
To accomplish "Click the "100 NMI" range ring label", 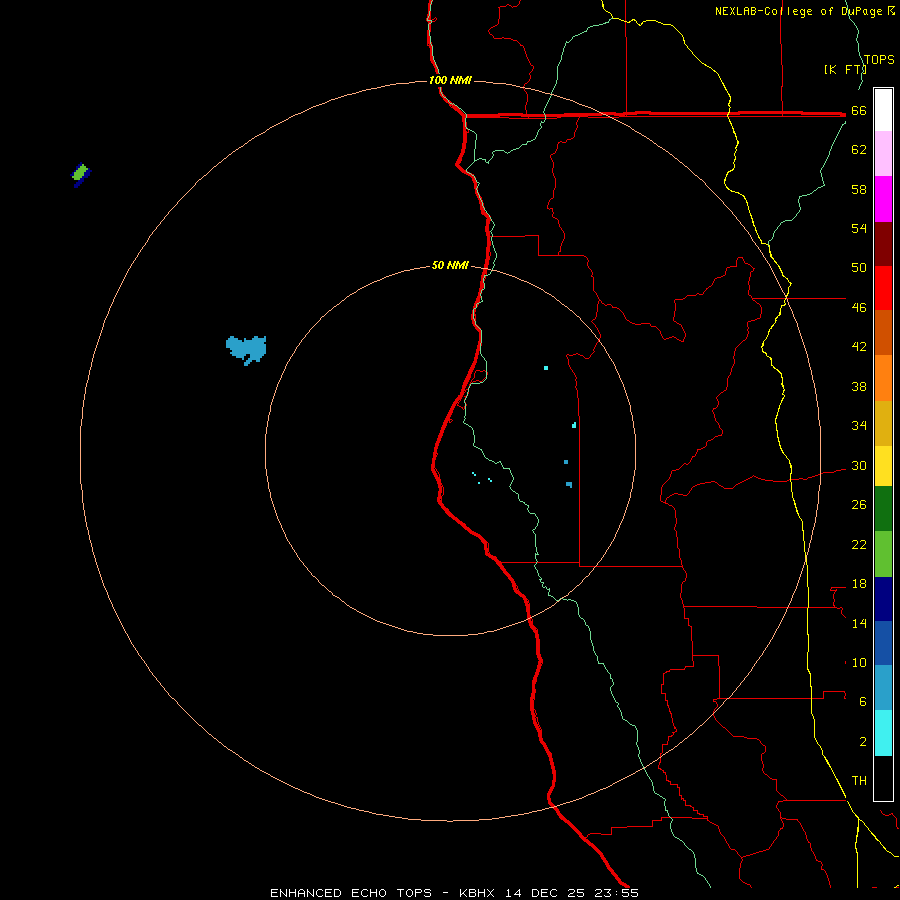I will [450, 80].
